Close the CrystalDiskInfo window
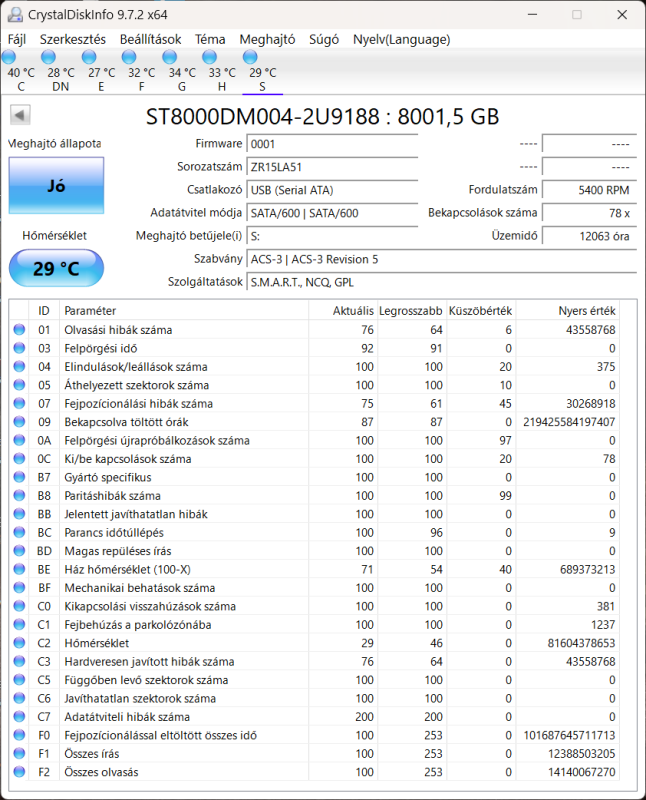This screenshot has height=800, width=646. pos(622,14)
